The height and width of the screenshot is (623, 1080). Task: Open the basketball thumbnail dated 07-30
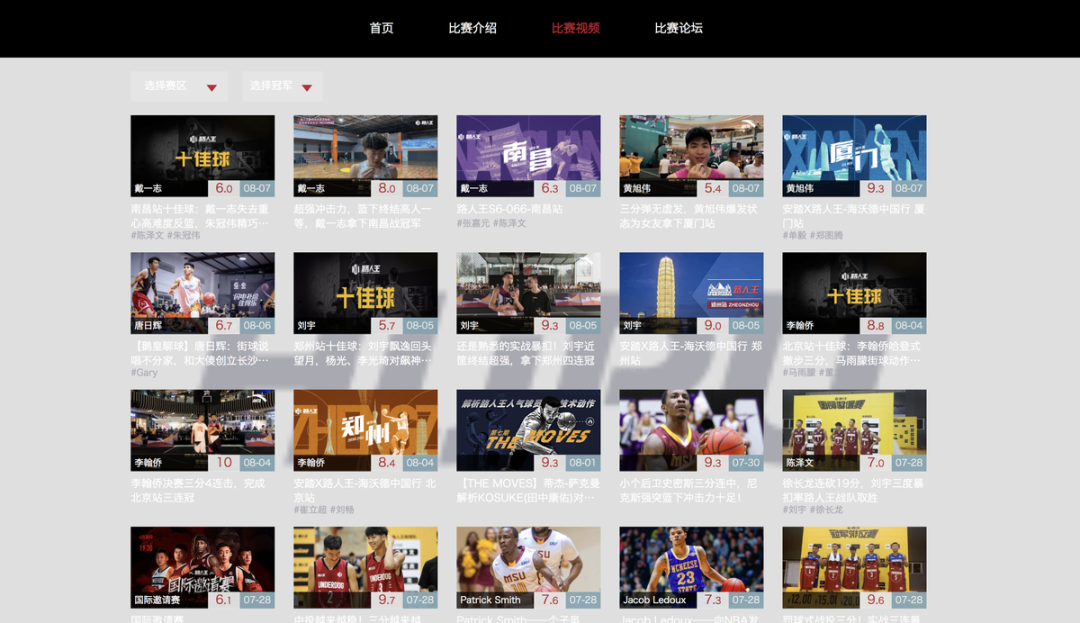691,430
